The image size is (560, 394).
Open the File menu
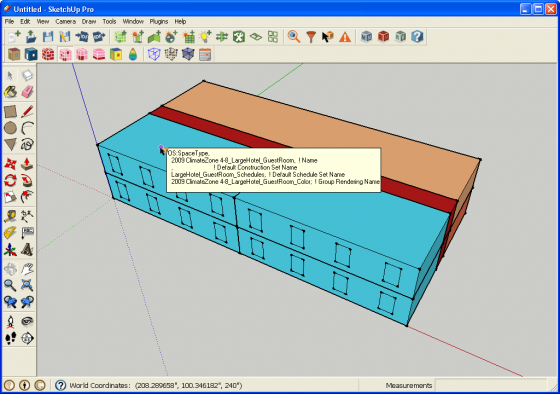click(x=9, y=21)
